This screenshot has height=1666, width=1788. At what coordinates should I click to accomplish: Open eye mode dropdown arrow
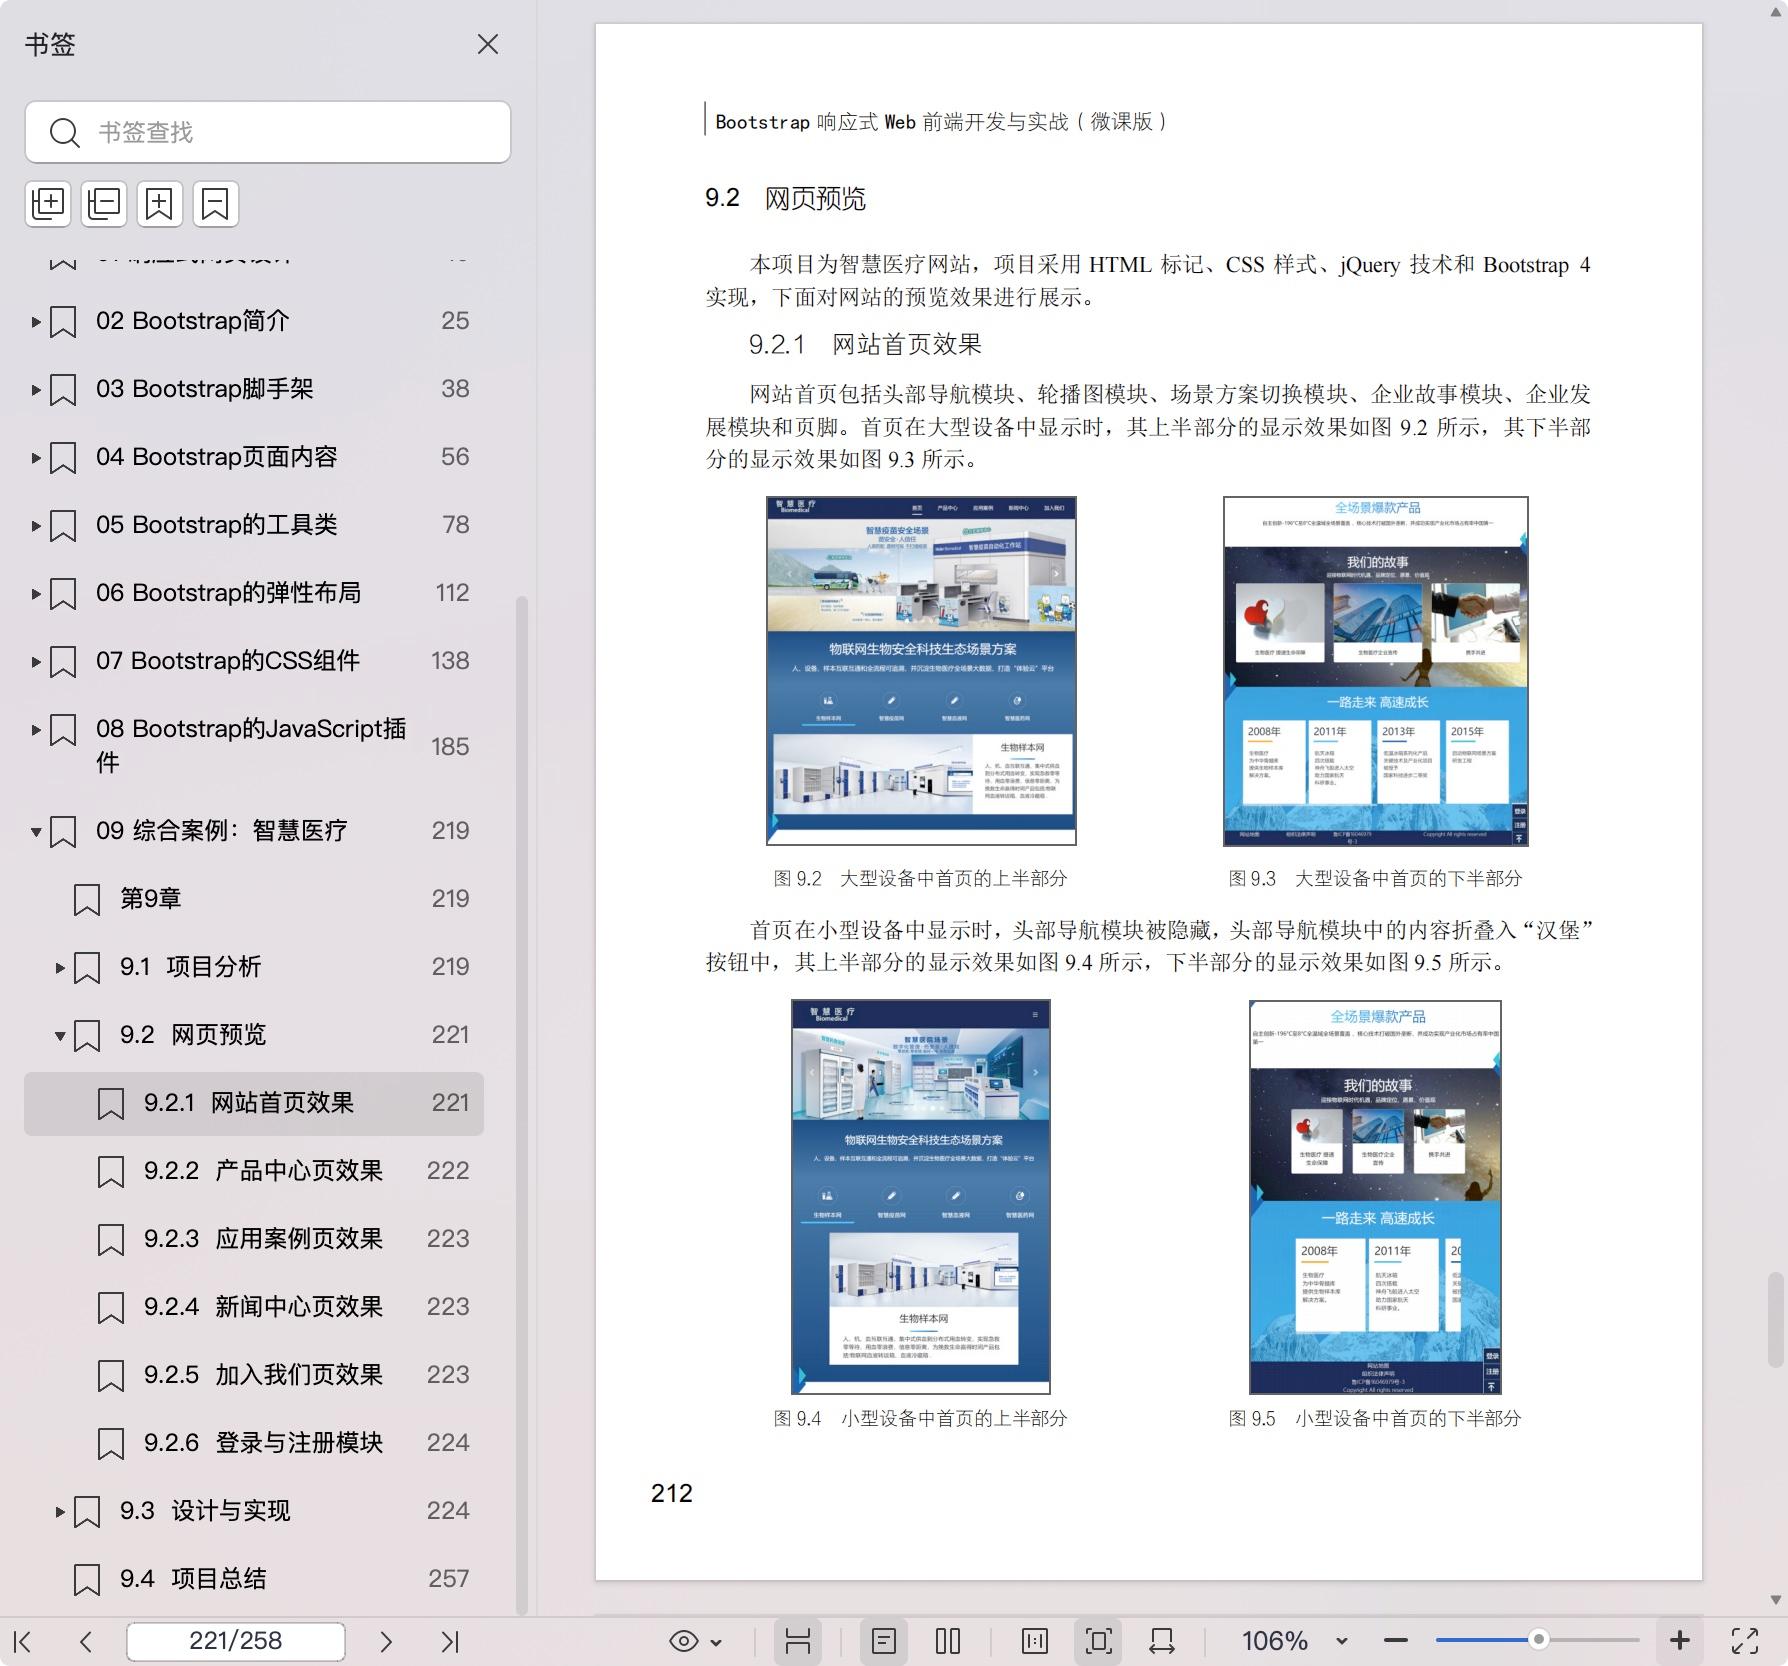pyautogui.click(x=716, y=1642)
